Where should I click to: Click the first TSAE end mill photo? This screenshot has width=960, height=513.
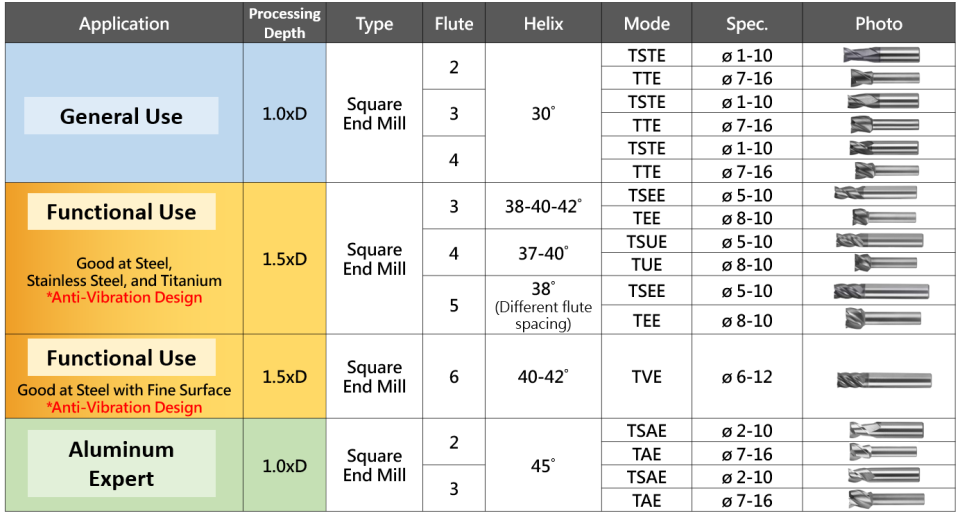(x=885, y=430)
